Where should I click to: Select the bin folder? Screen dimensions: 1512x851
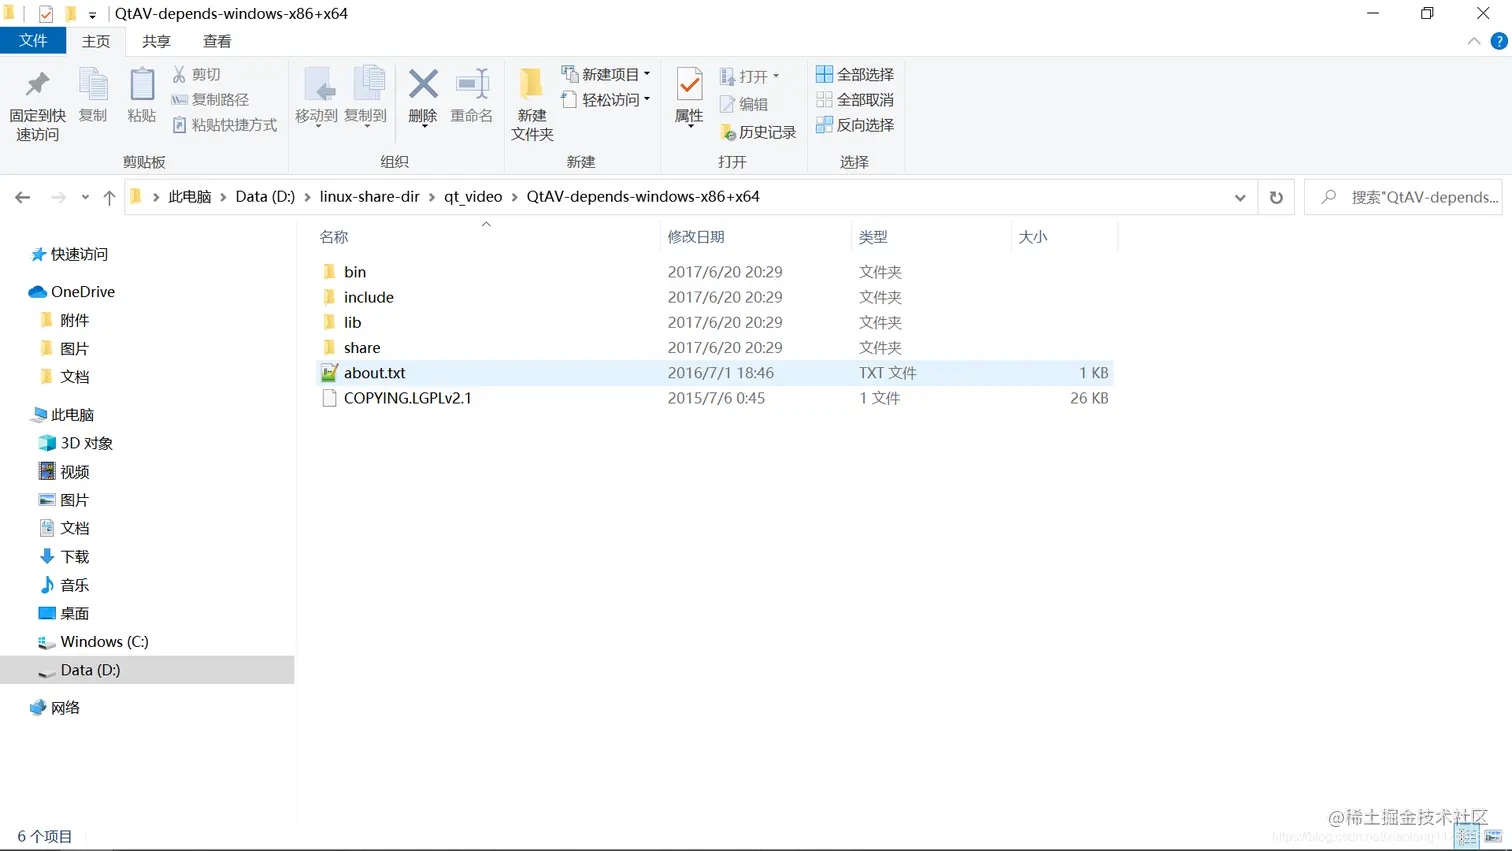point(715,272)
